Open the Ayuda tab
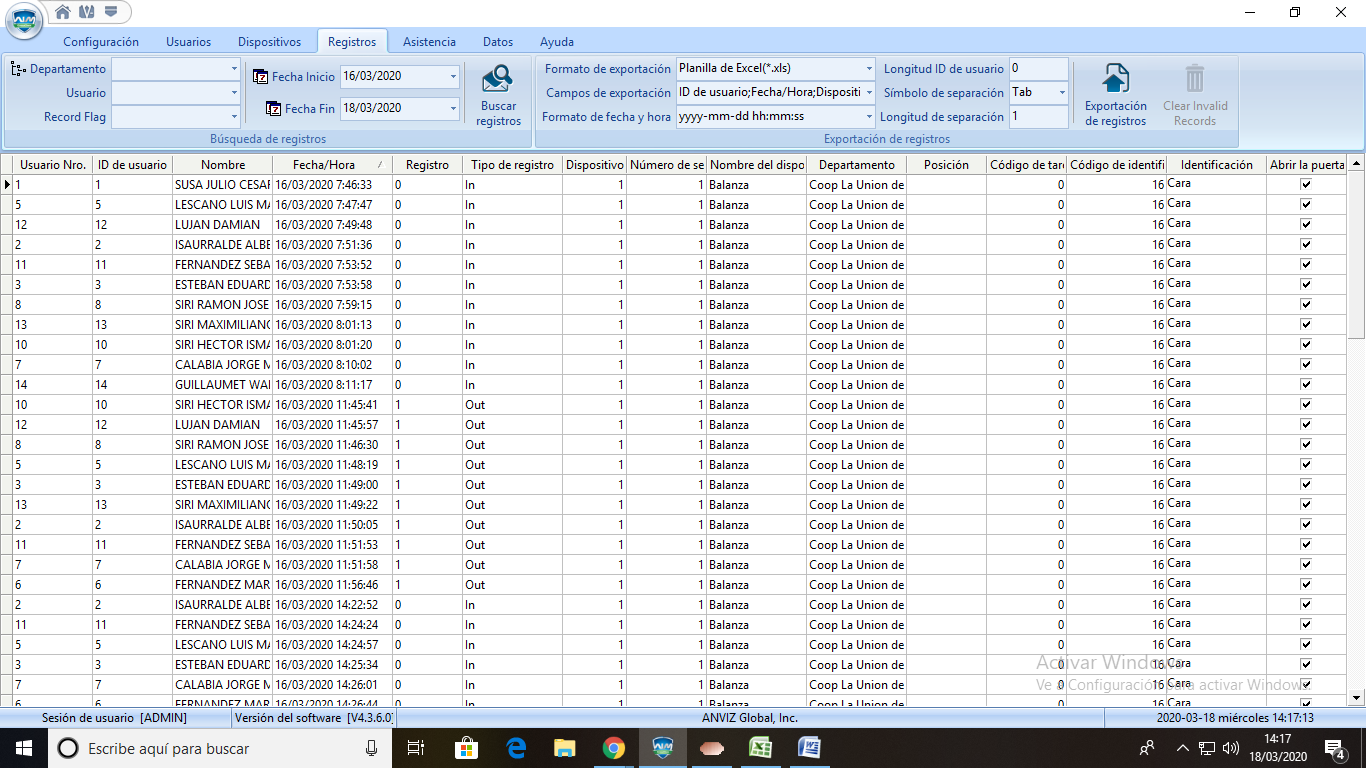The width and height of the screenshot is (1366, 768). pyautogui.click(x=557, y=42)
